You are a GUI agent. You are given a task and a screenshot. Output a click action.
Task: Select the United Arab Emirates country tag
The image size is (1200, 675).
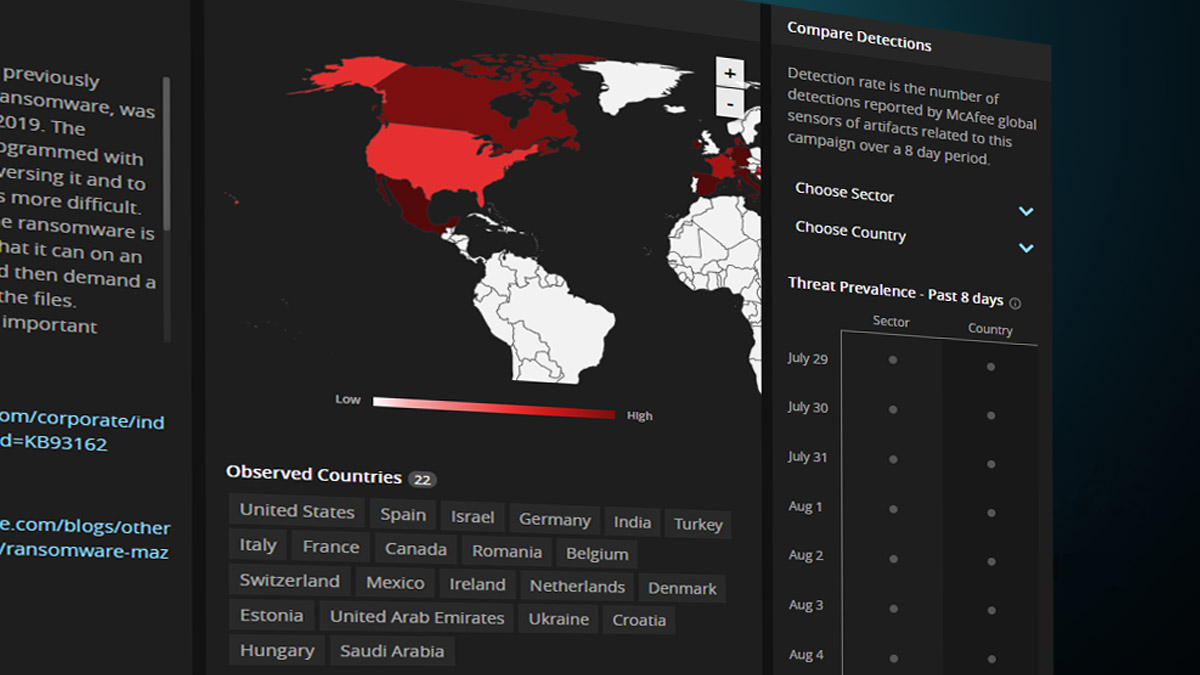[x=417, y=617]
